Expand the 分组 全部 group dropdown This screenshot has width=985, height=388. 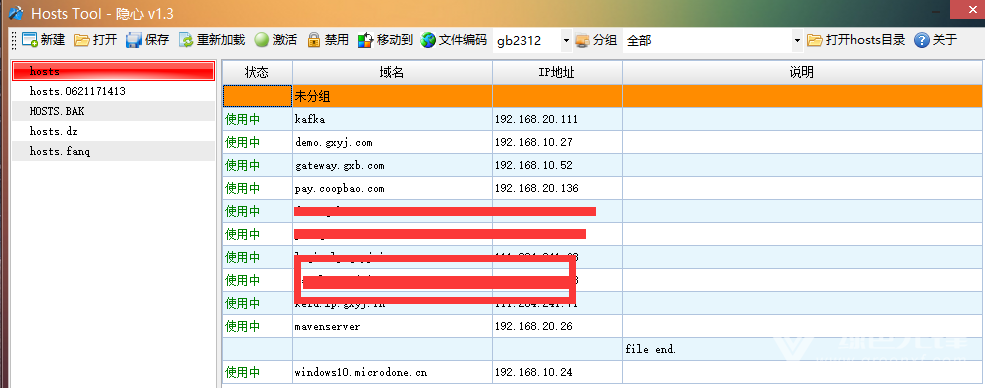click(797, 41)
